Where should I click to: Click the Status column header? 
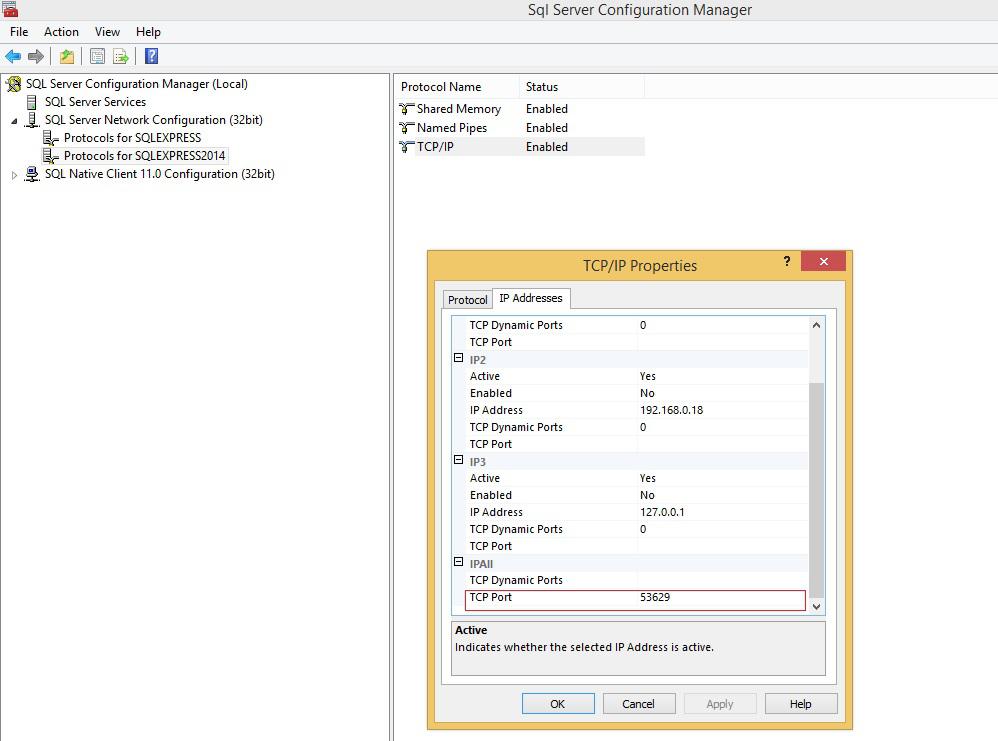point(582,87)
